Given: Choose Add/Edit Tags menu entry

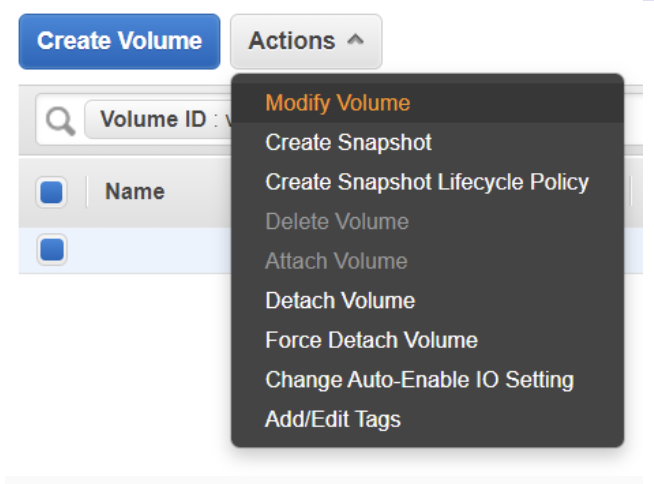Looking at the screenshot, I should click(x=428, y=419).
